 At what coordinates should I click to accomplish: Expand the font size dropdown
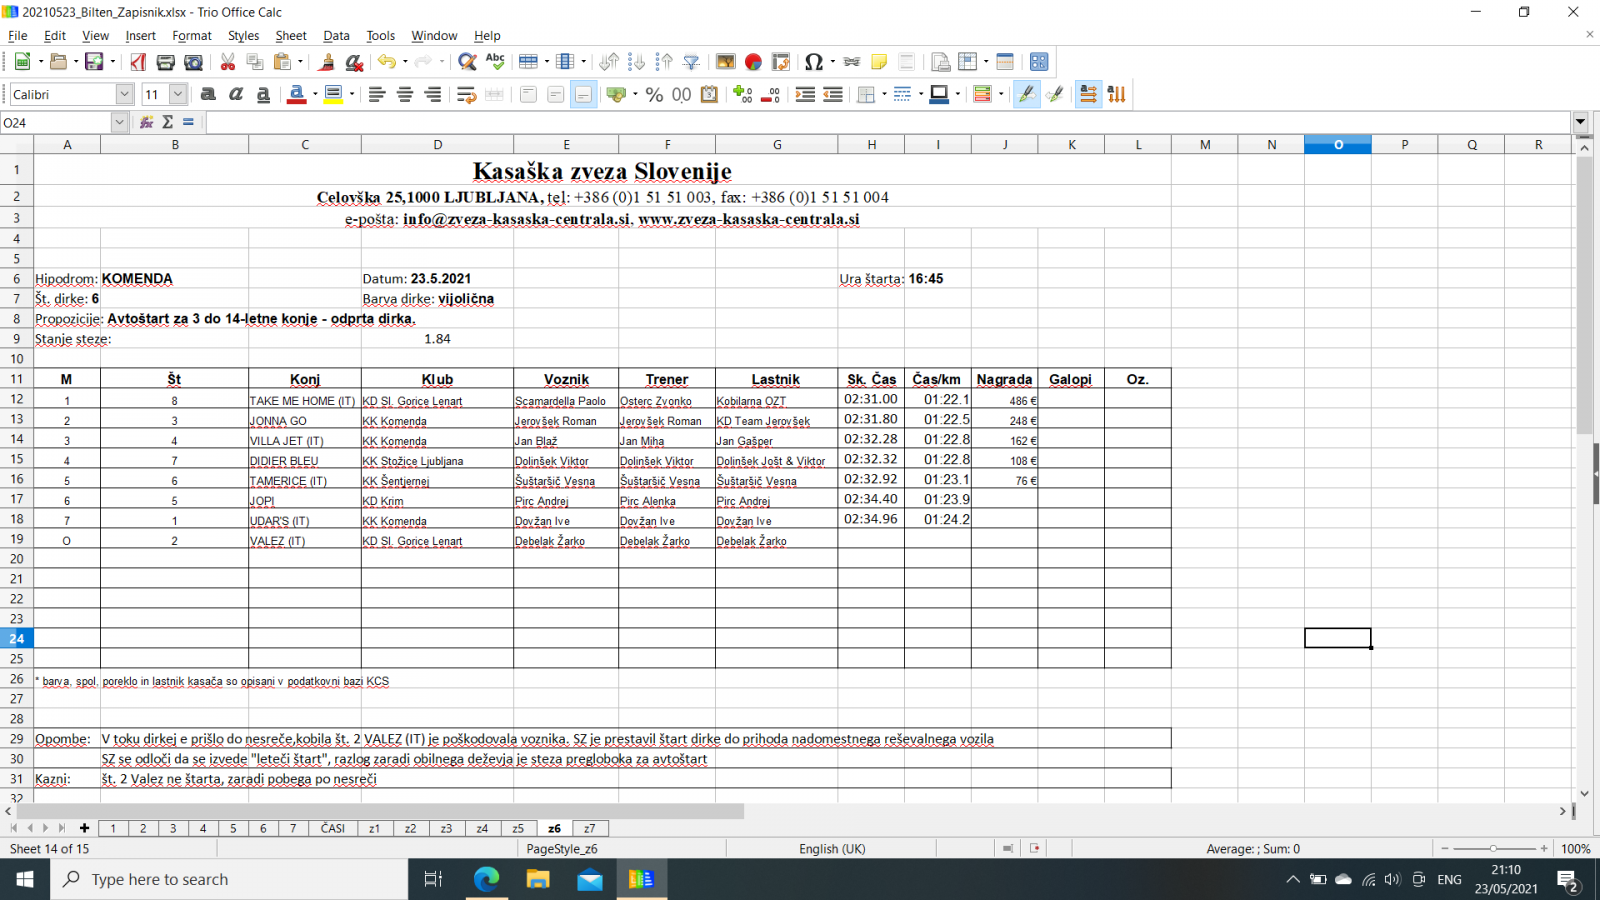(178, 94)
